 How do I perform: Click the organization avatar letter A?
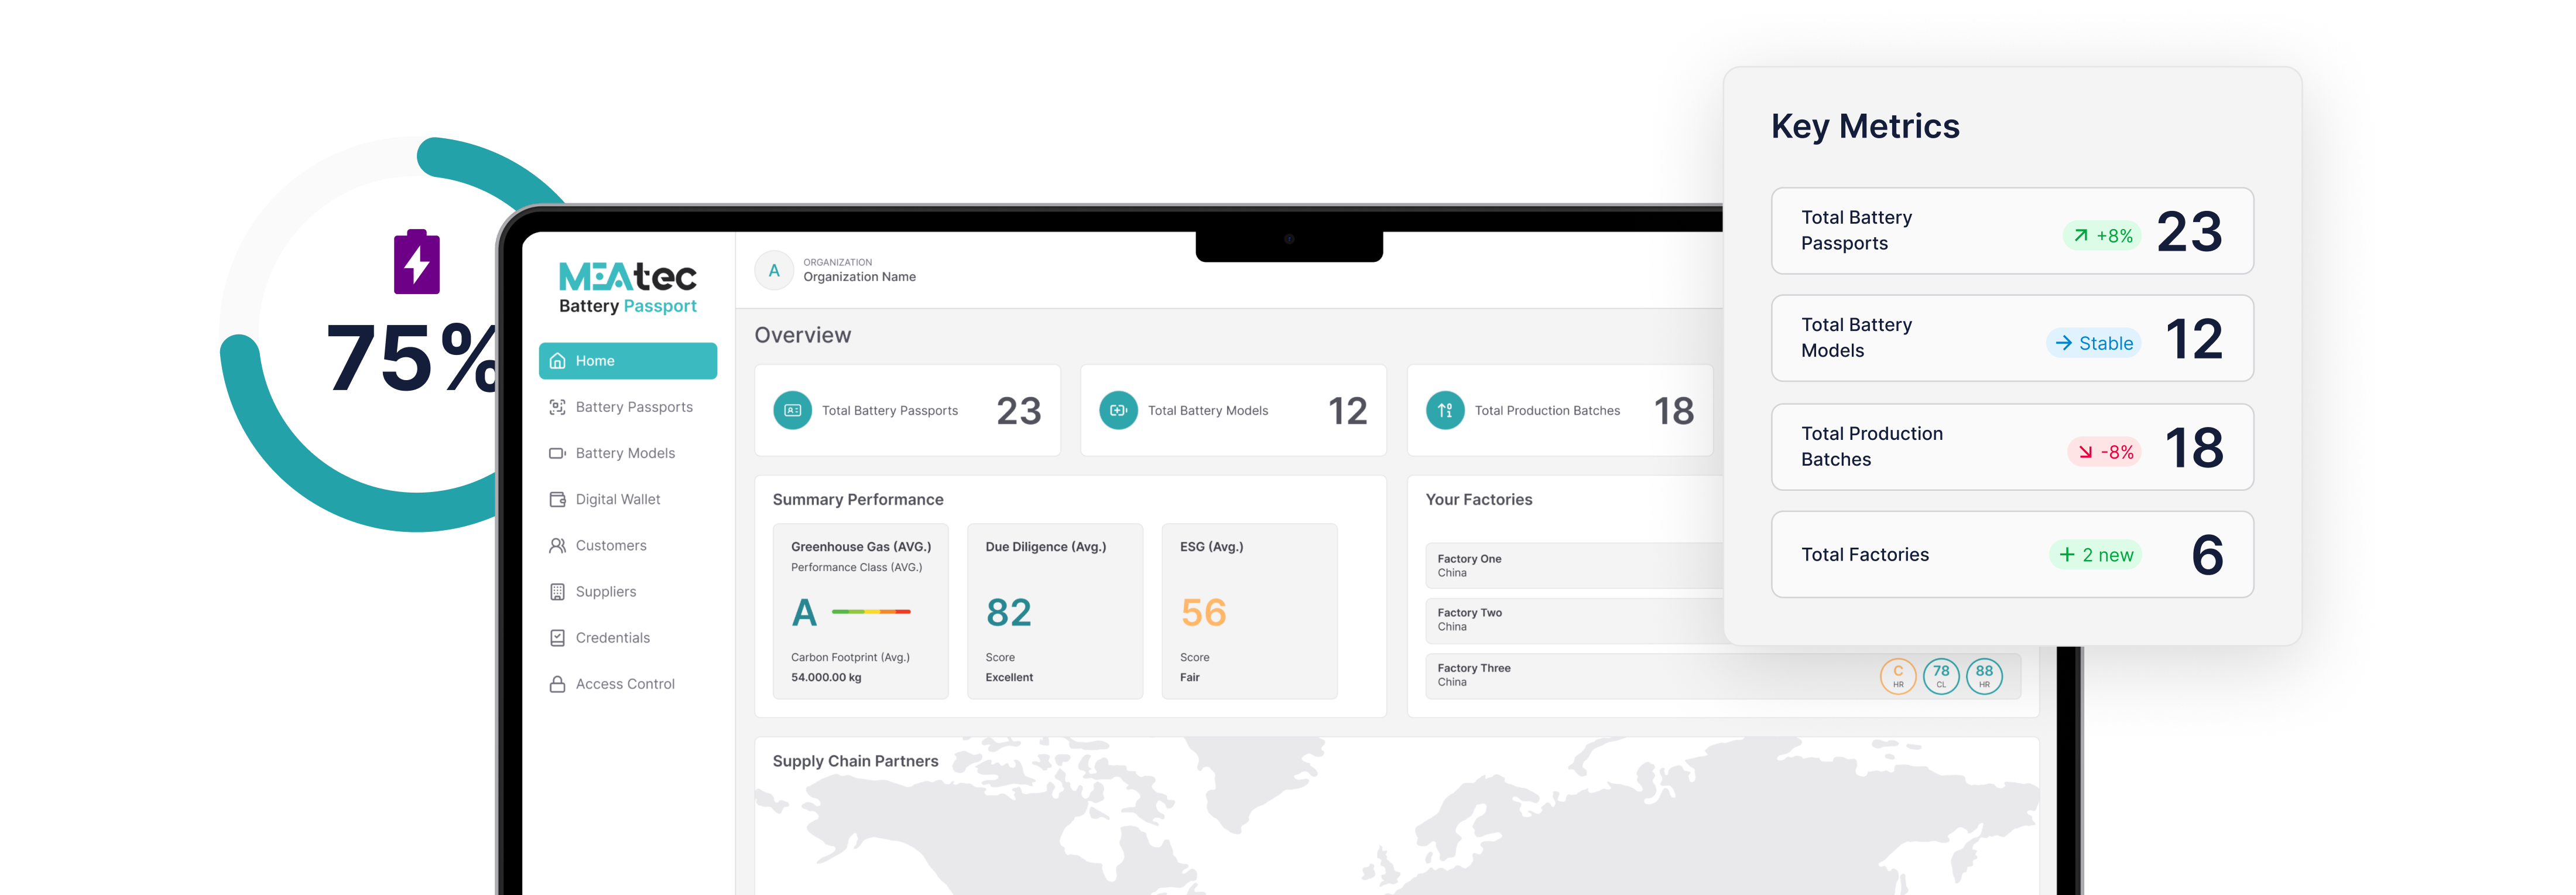pyautogui.click(x=773, y=271)
